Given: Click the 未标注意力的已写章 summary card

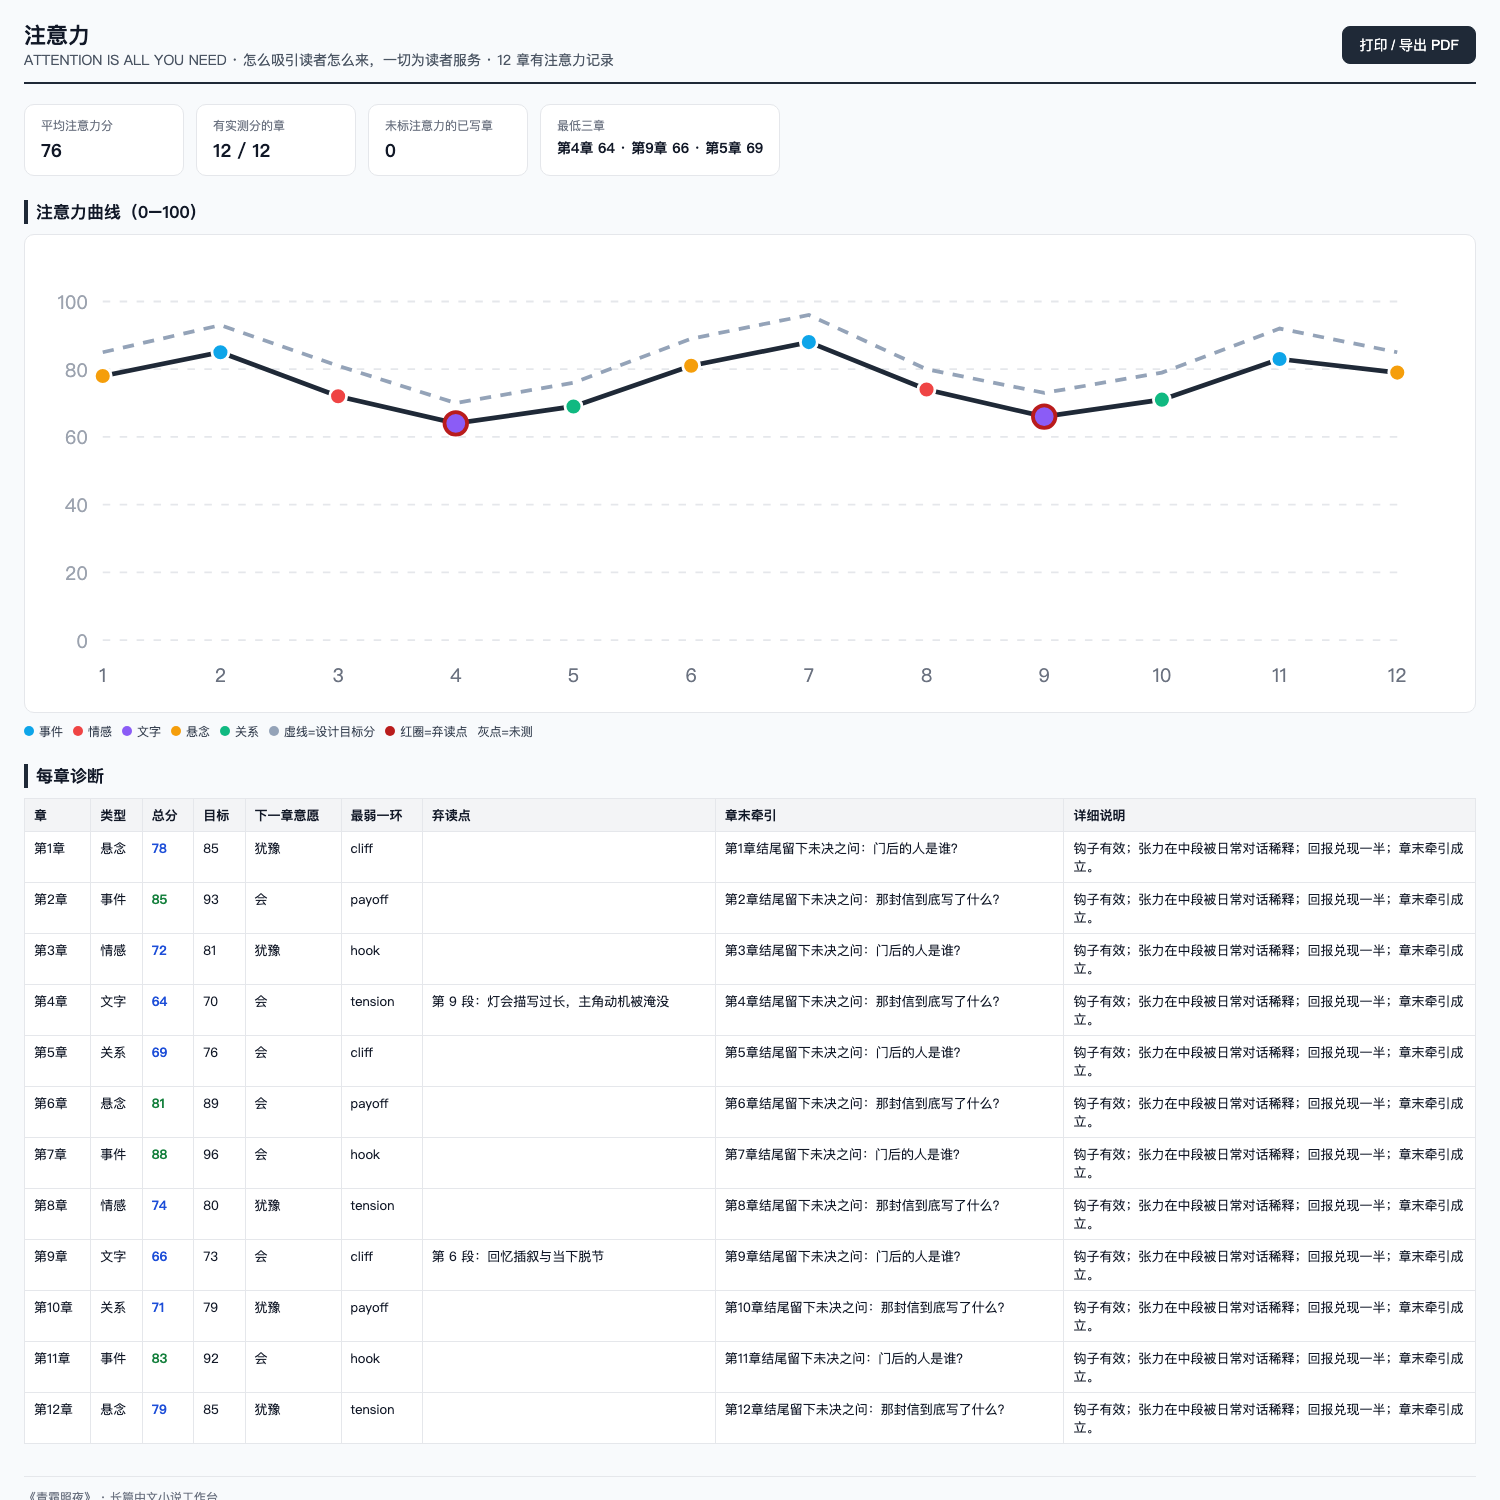Looking at the screenshot, I should pos(448,140).
